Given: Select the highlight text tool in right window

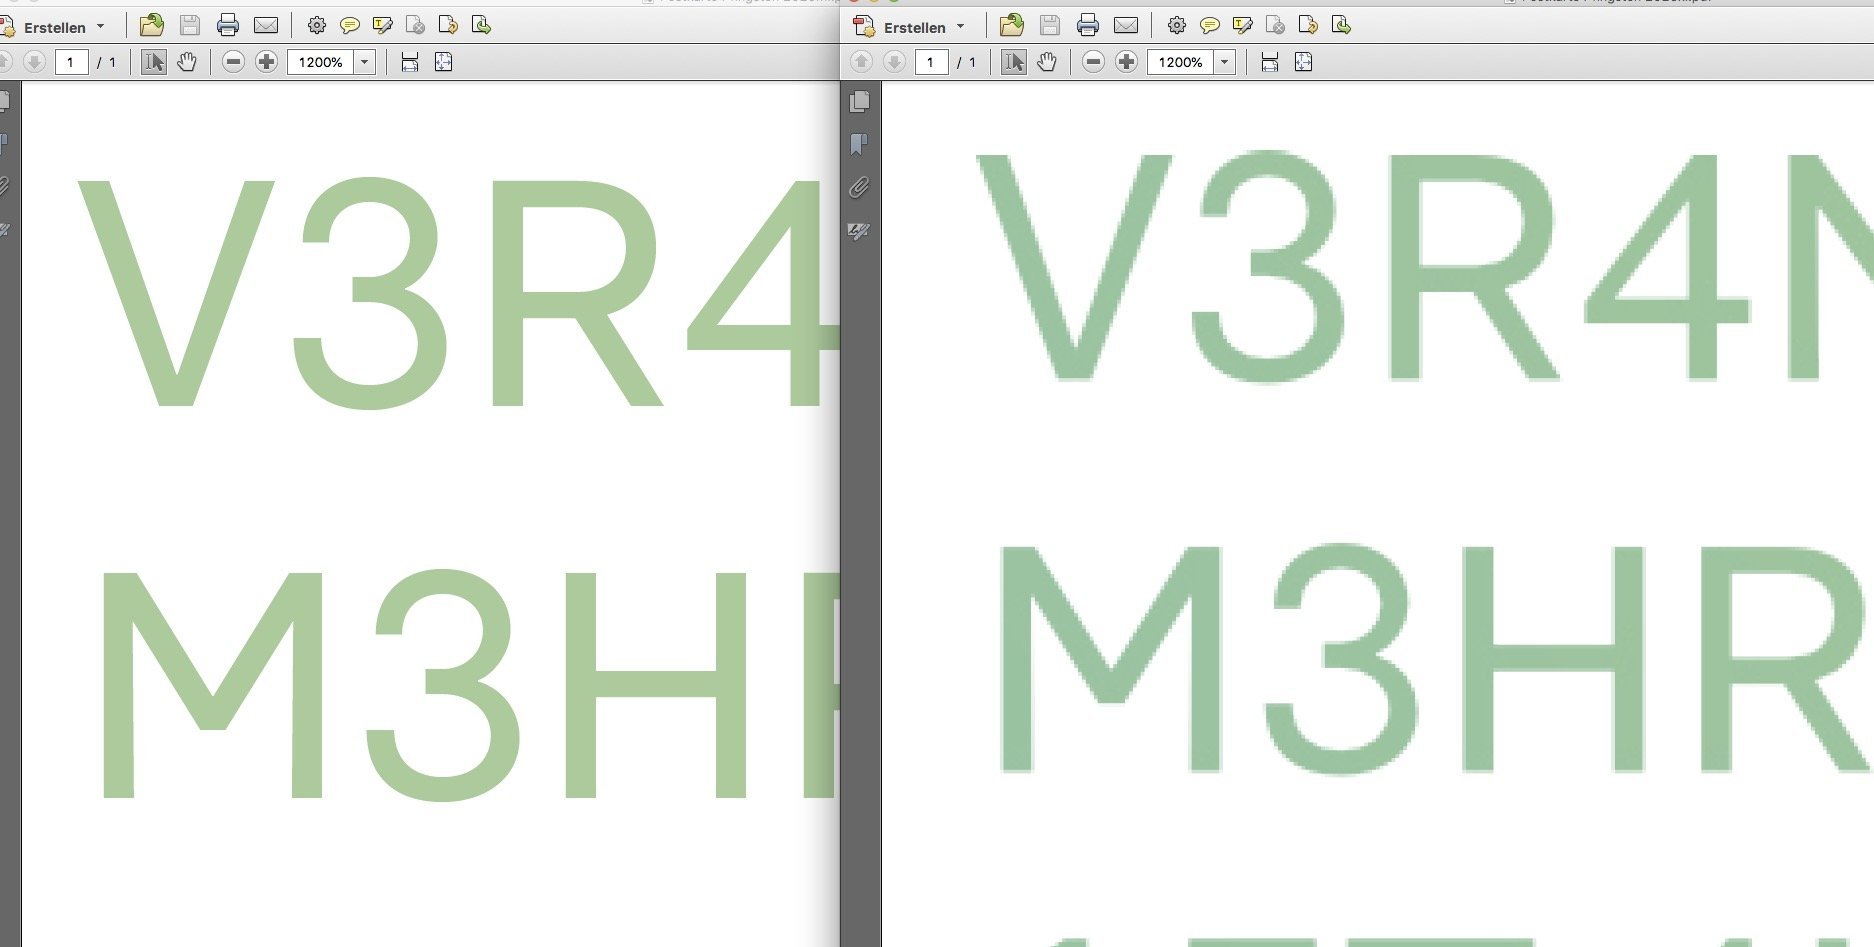Looking at the screenshot, I should [1242, 25].
